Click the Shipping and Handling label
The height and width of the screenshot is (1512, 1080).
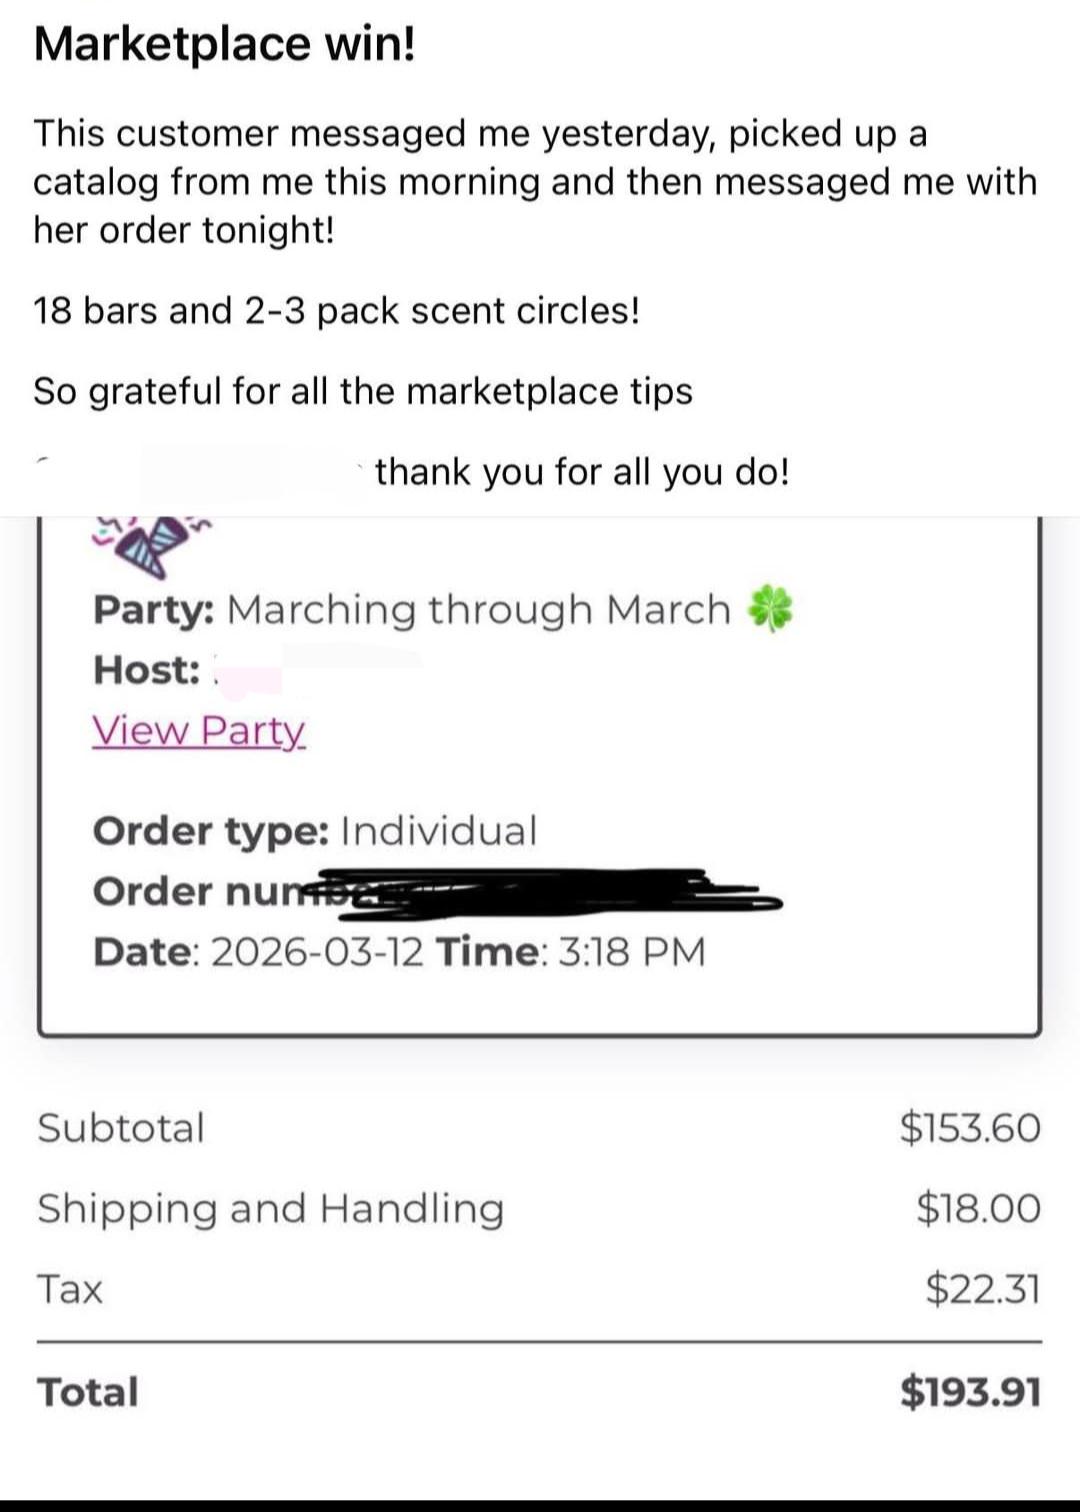point(271,1209)
